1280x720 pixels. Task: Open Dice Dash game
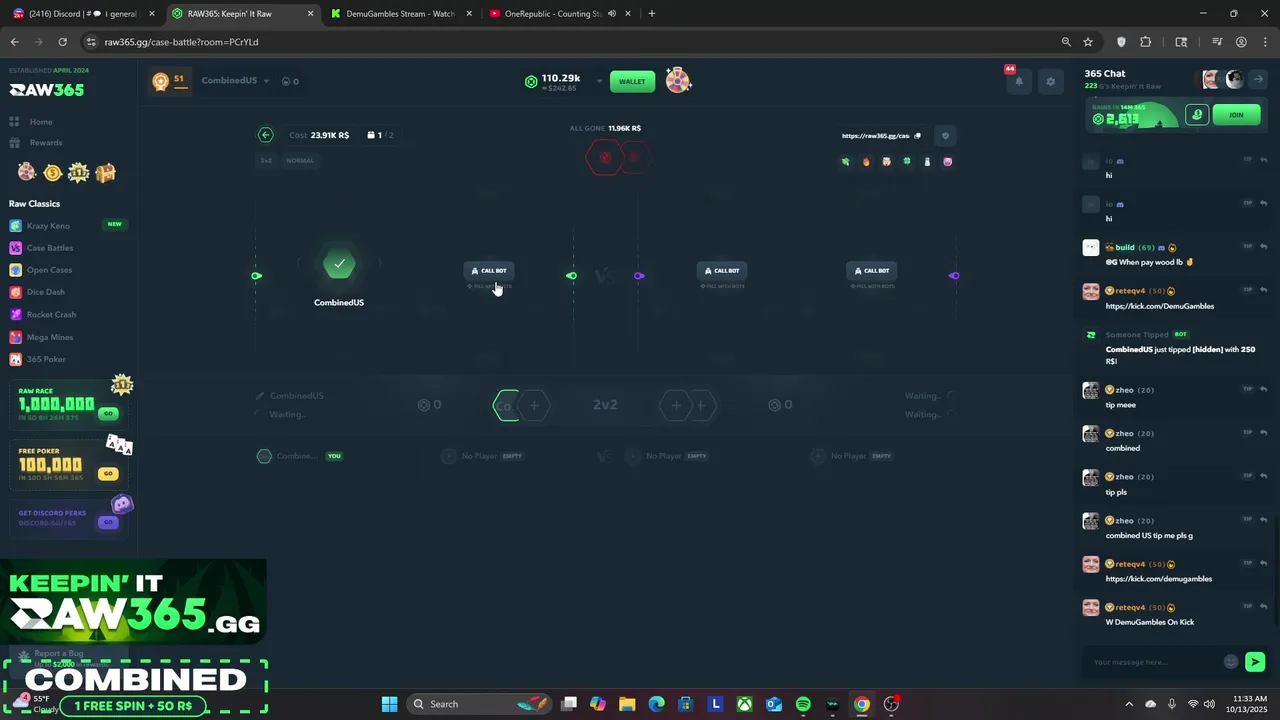pyautogui.click(x=45, y=292)
